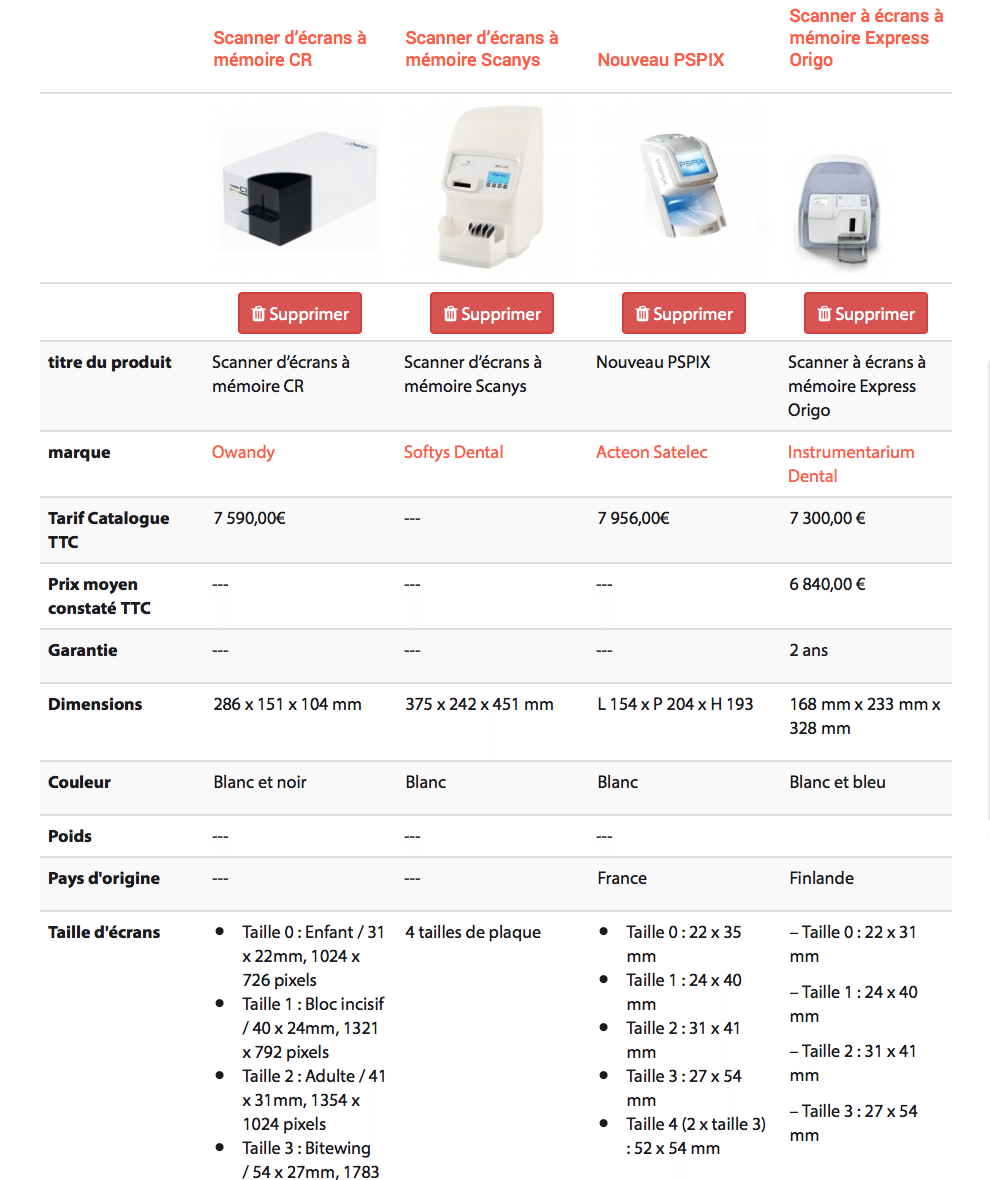990x1180 pixels.
Task: Visit the Instrumentarium Dental brand link
Action: 850,464
